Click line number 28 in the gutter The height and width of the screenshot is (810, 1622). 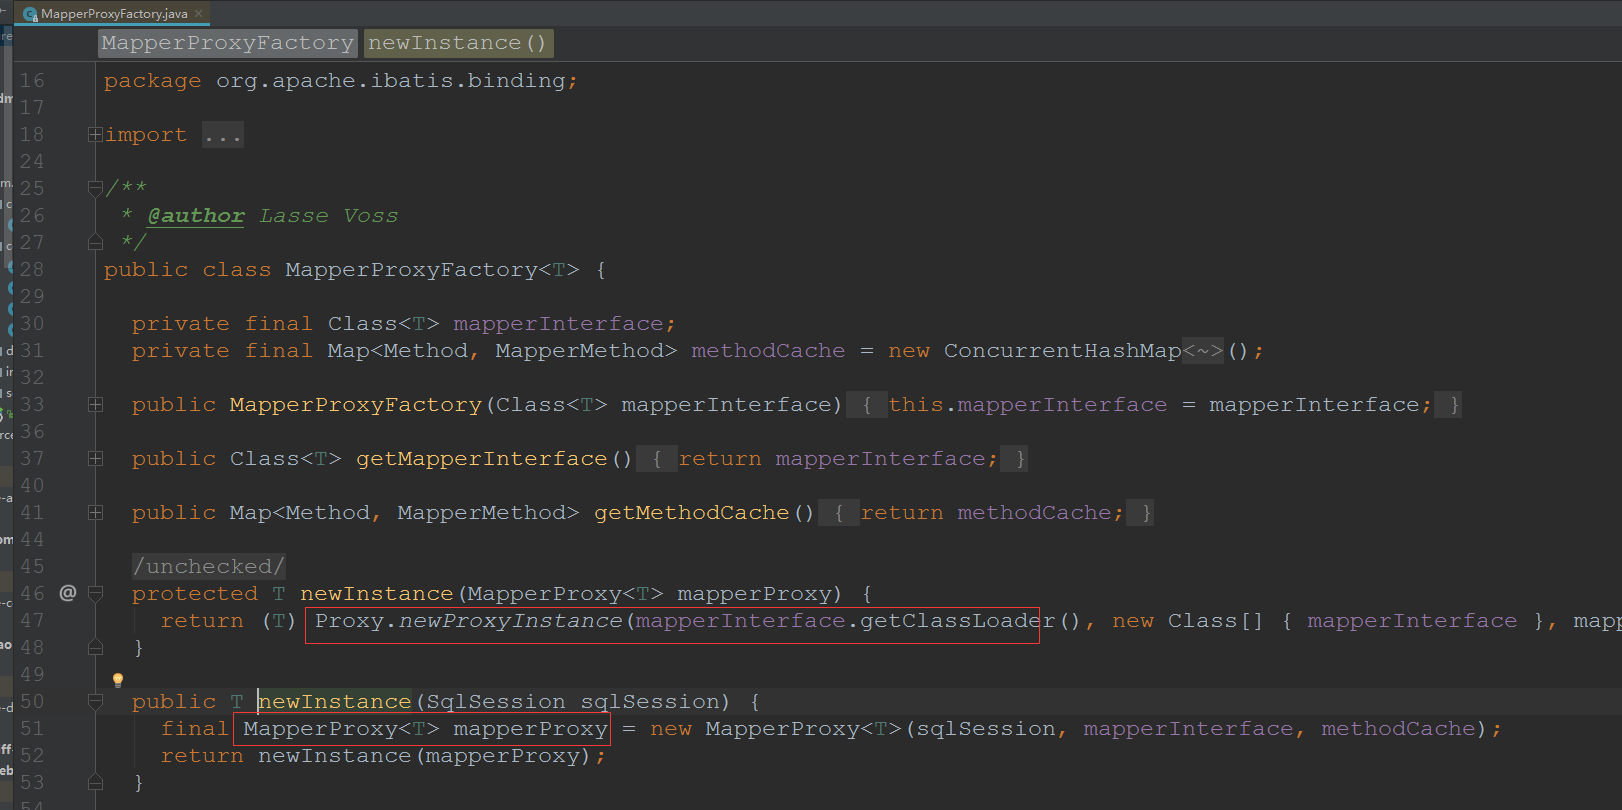click(x=32, y=269)
